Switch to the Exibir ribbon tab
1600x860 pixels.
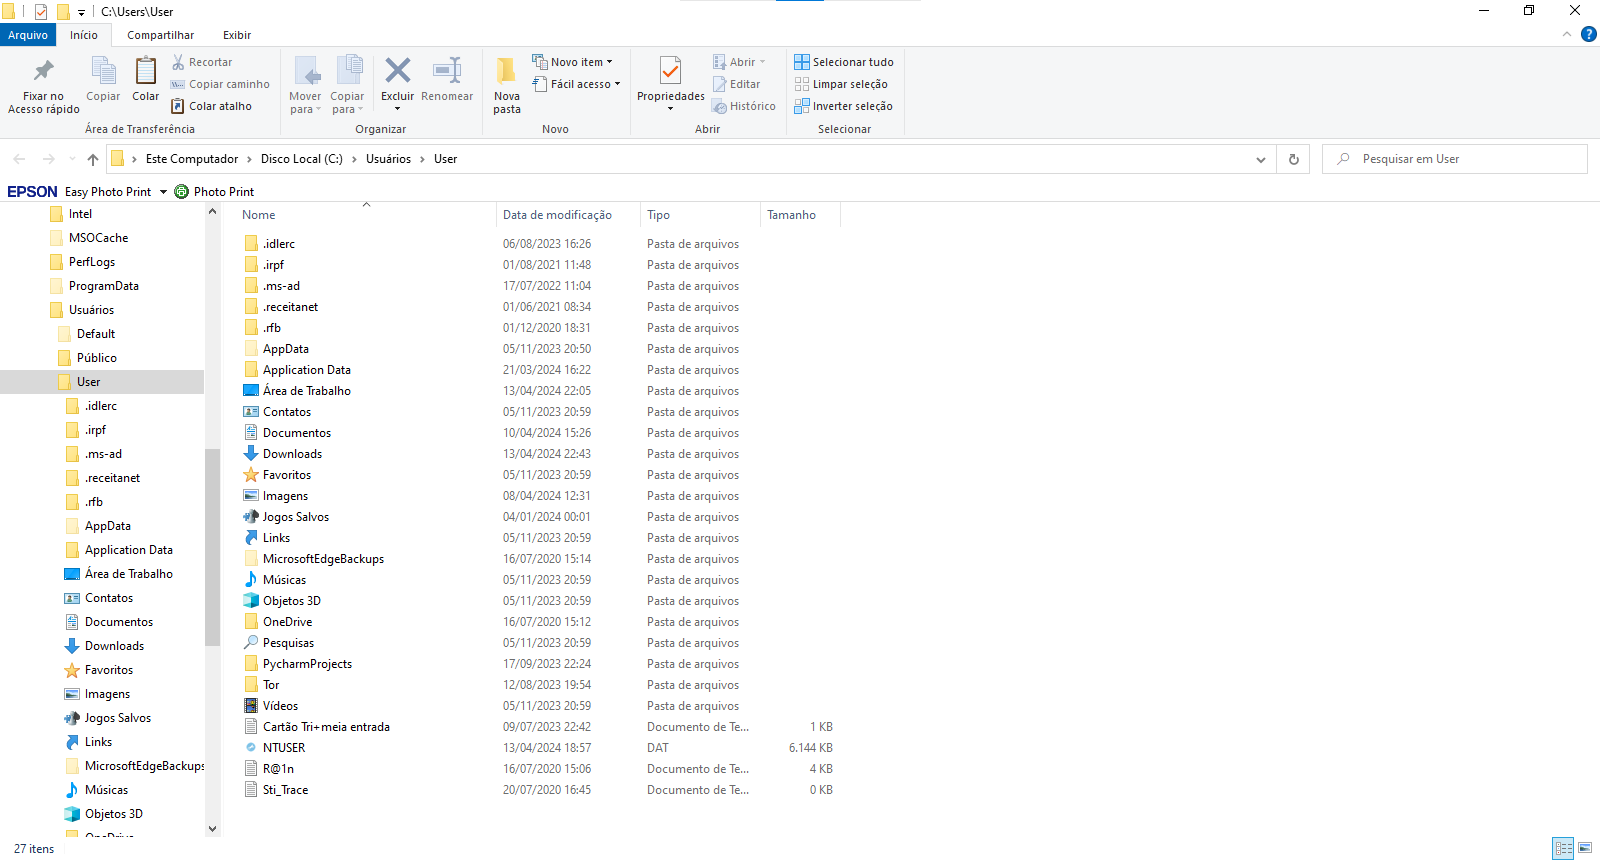(x=237, y=35)
